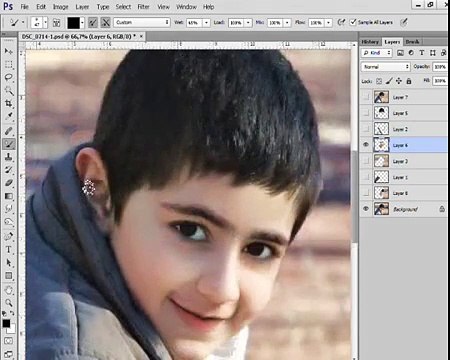Select the Clone Stamp tool
450x360 pixels.
9,157
